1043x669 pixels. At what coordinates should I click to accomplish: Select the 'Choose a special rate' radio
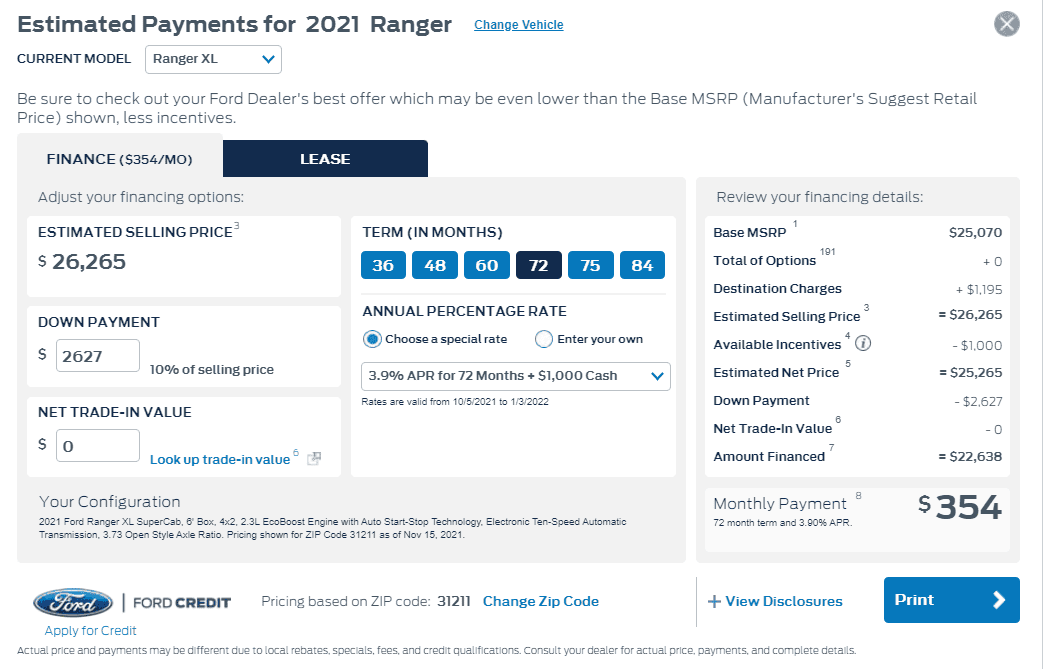click(372, 339)
